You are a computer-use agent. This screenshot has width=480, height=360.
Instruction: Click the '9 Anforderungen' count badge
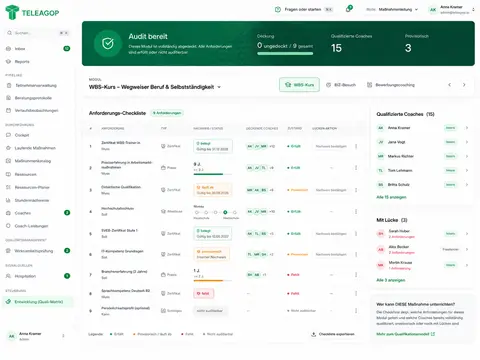click(x=167, y=113)
